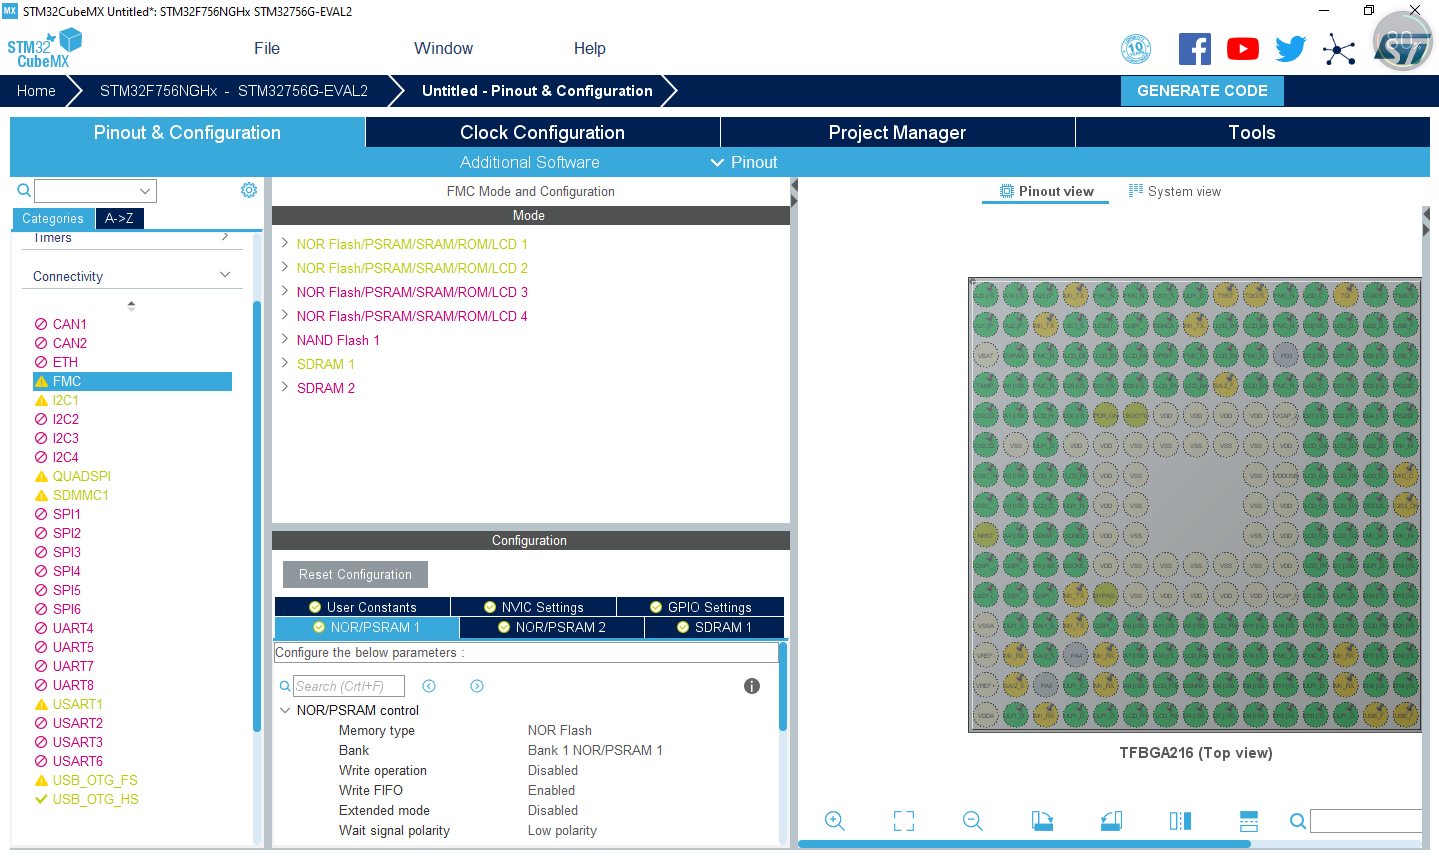Switch to System view
1439x856 pixels.
1175,191
